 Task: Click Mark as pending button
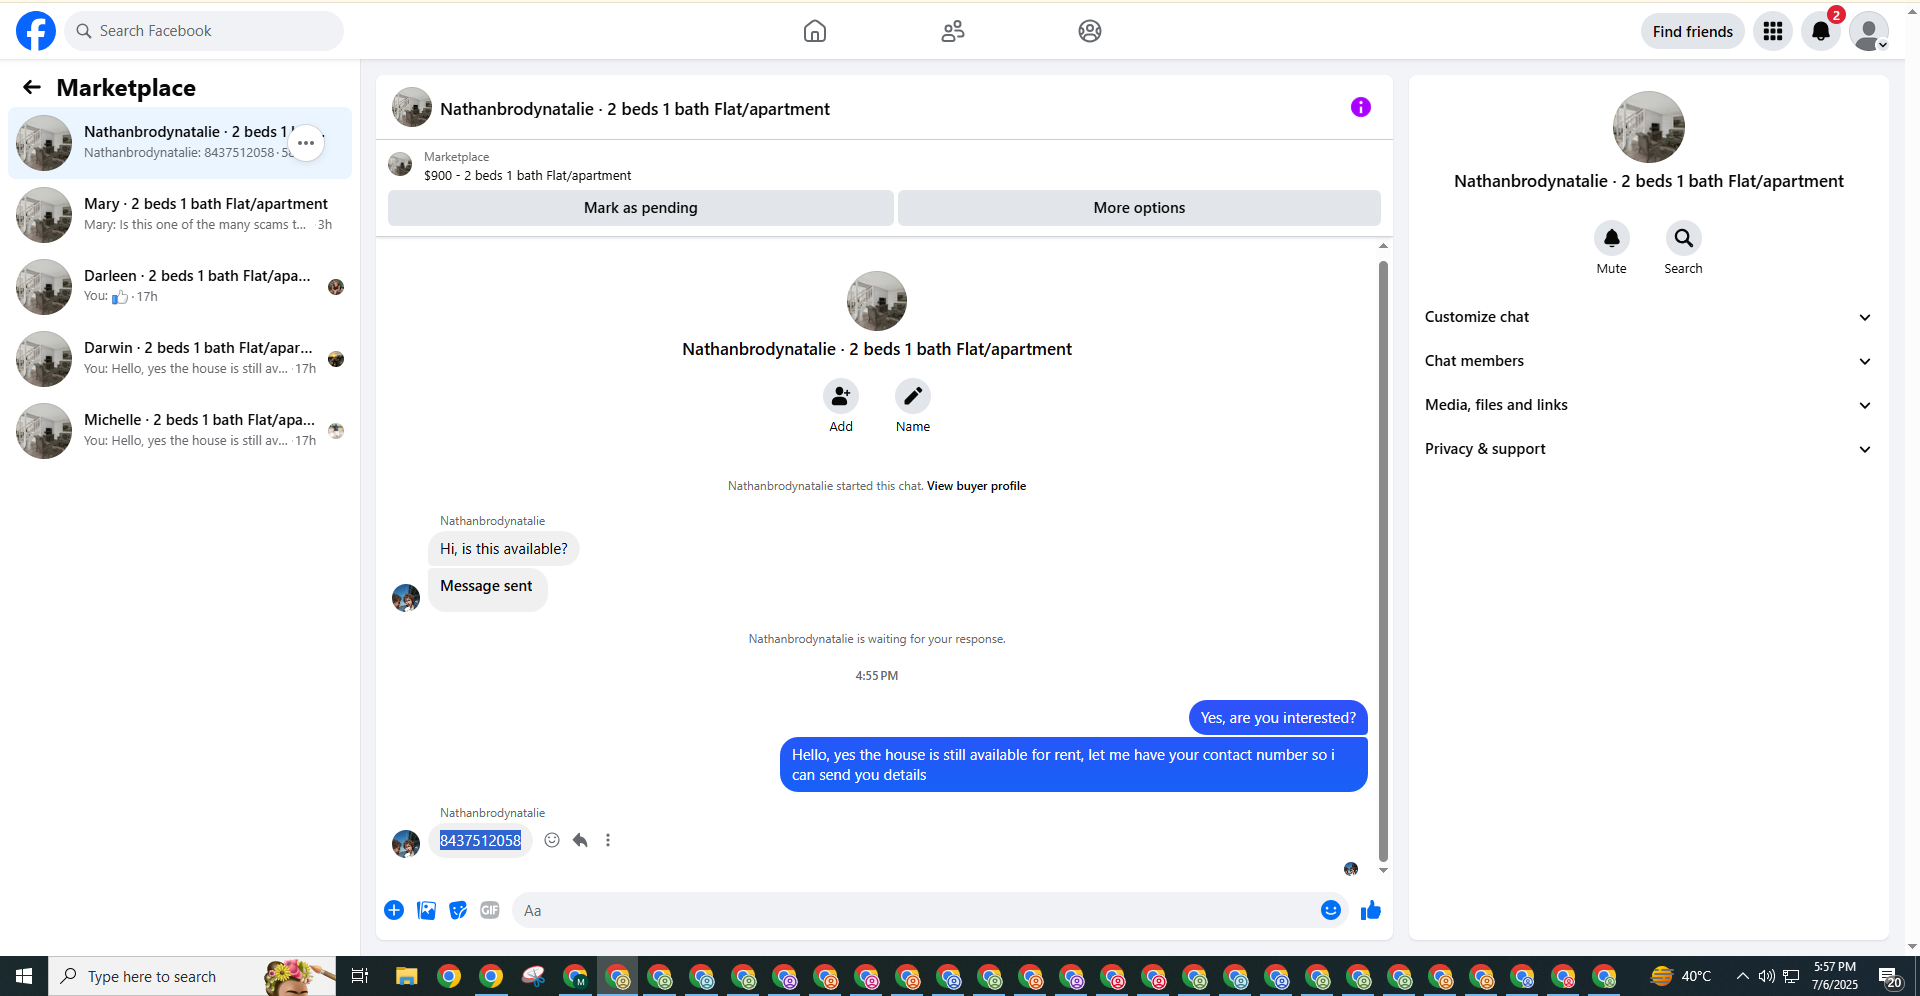point(641,208)
